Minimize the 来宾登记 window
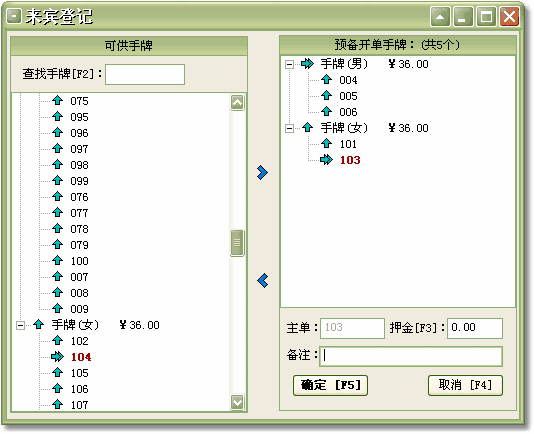This screenshot has height=434, width=534. pos(463,16)
